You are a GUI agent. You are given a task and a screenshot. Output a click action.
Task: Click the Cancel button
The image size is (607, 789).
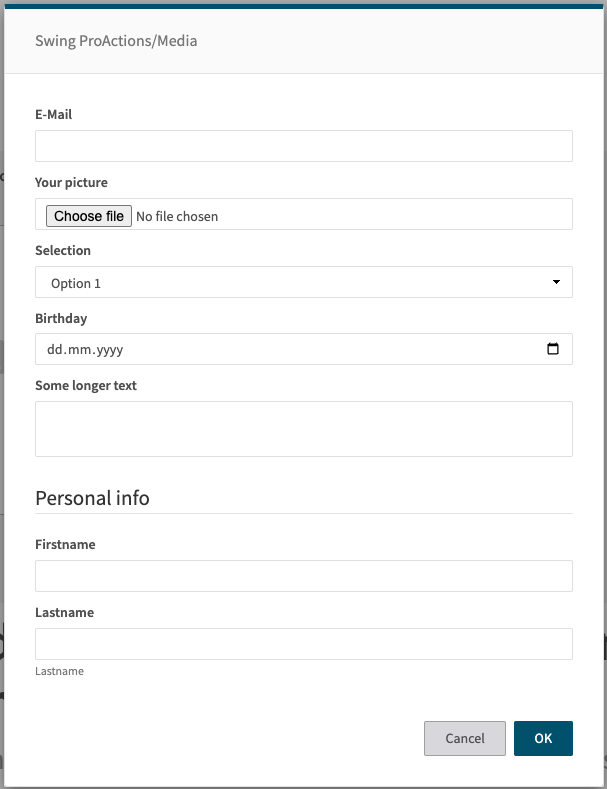[x=465, y=738]
